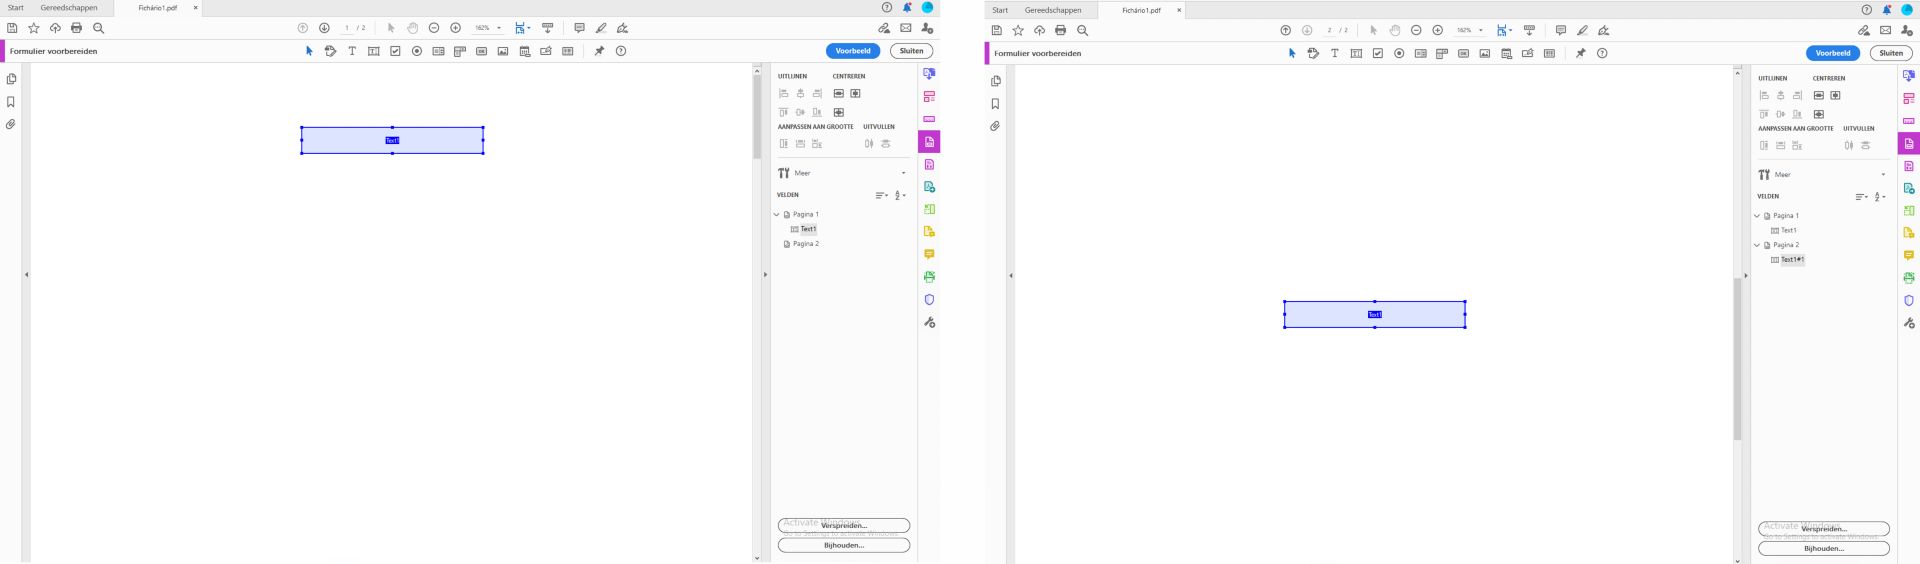
Task: Select the arrow selection tool in left window's form toolbar
Action: (x=309, y=51)
